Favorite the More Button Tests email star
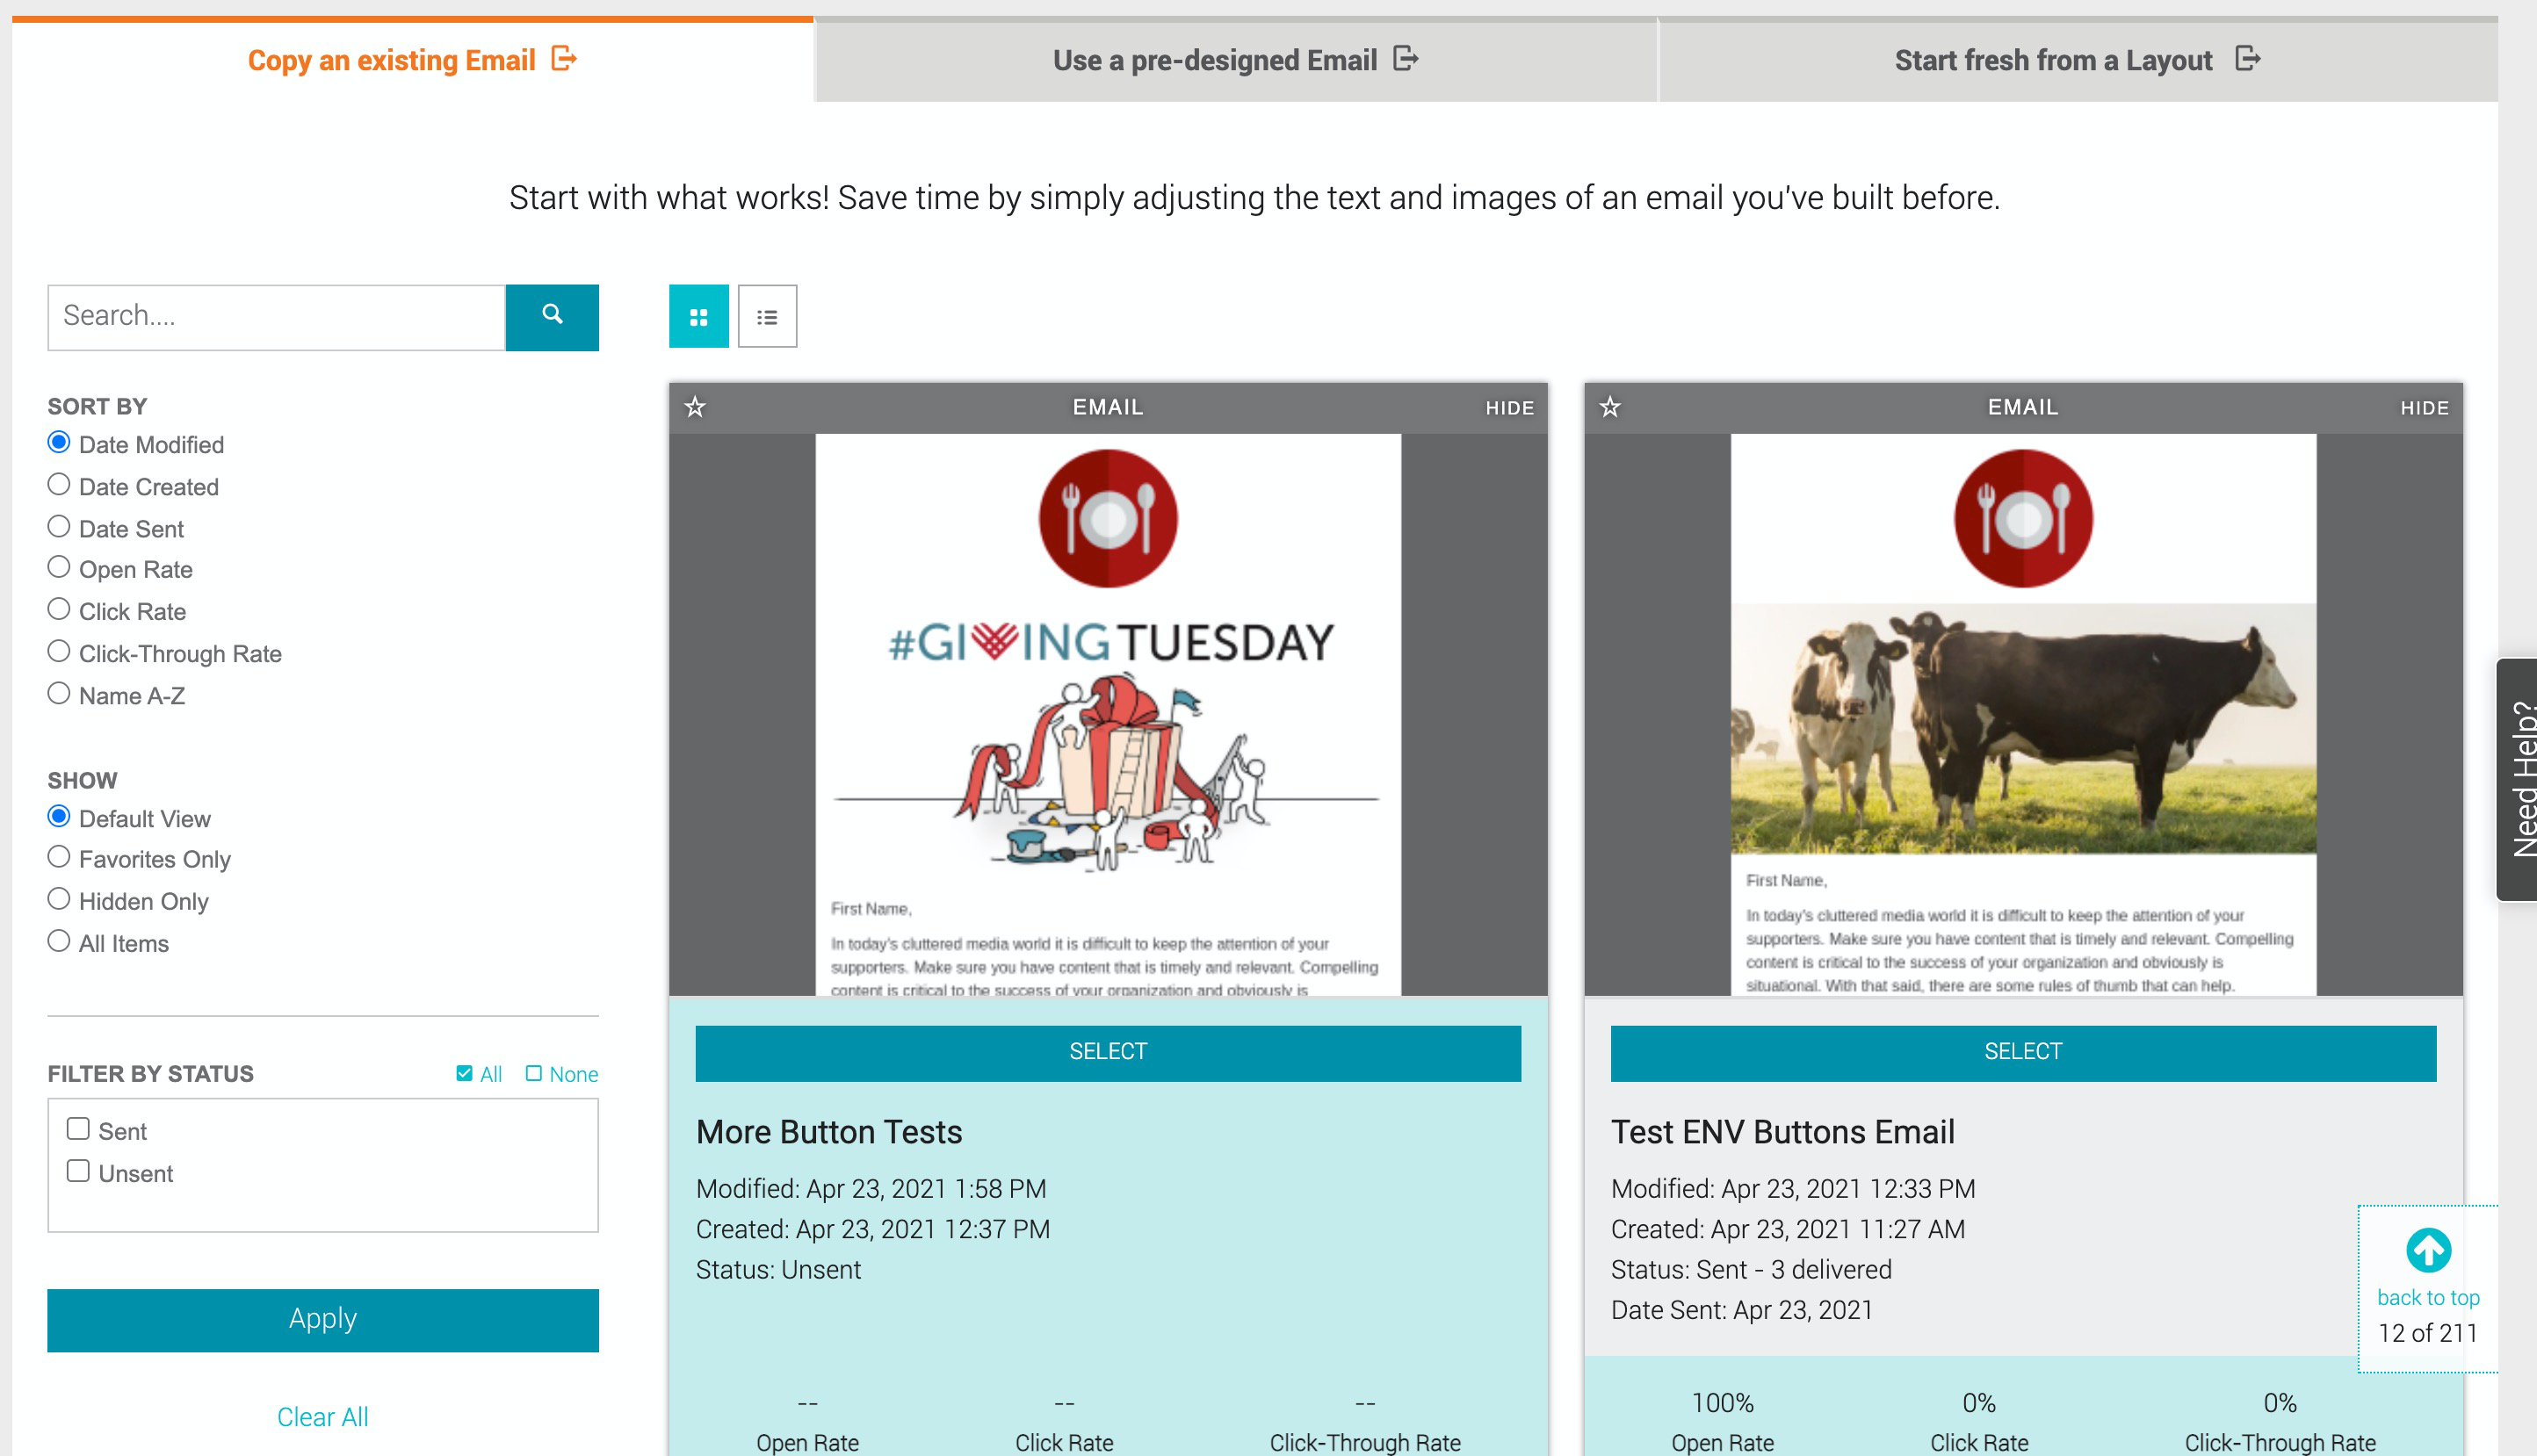Image resolution: width=2537 pixels, height=1456 pixels. [695, 407]
